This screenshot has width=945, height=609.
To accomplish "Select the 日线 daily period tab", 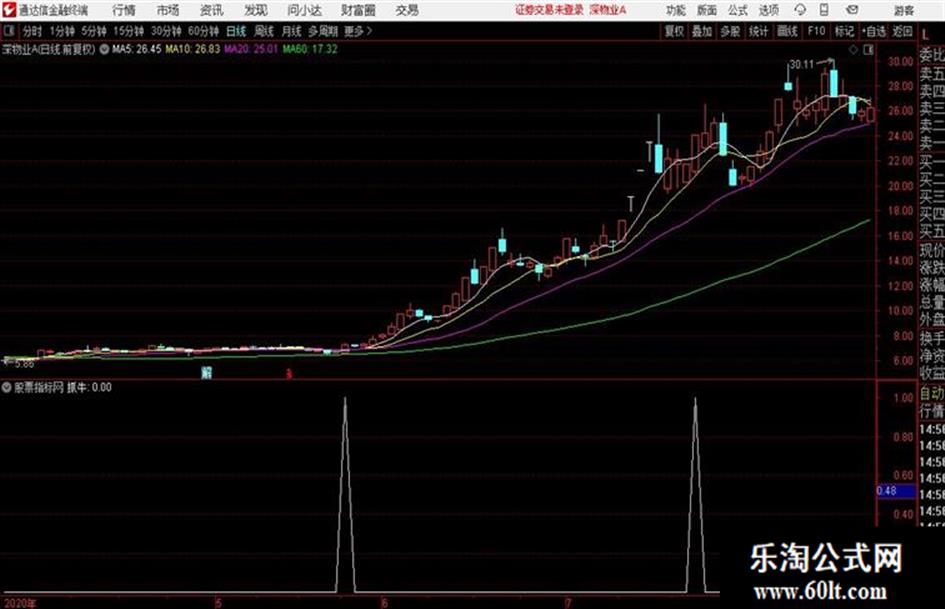I will 236,31.
